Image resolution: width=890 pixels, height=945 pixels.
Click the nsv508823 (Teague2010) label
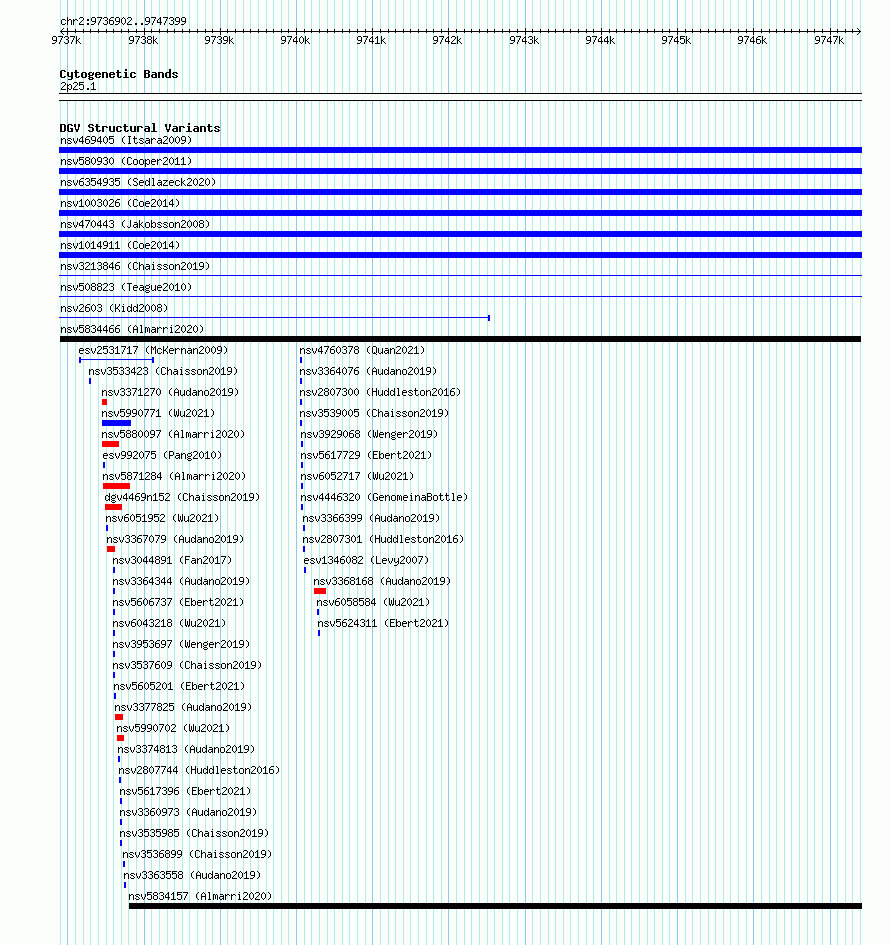click(126, 287)
